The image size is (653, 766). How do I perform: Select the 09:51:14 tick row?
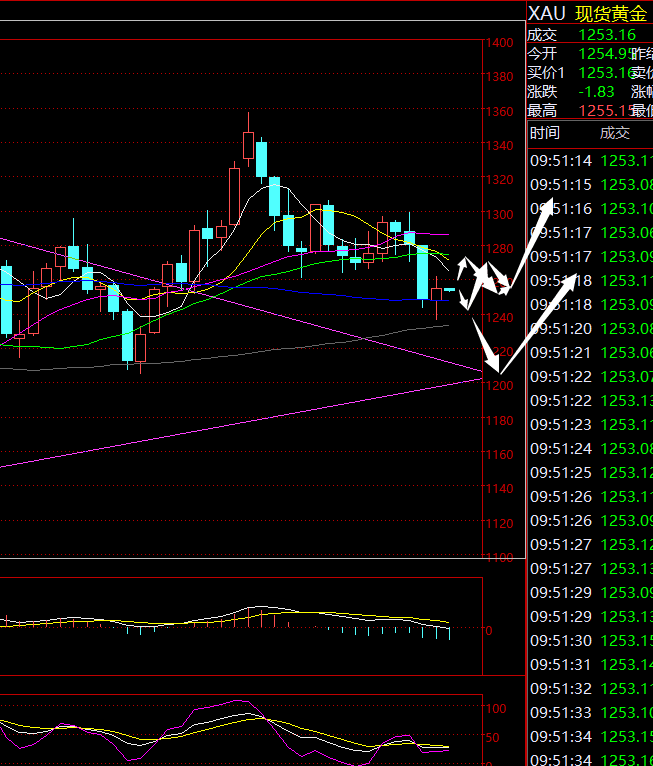coord(588,161)
